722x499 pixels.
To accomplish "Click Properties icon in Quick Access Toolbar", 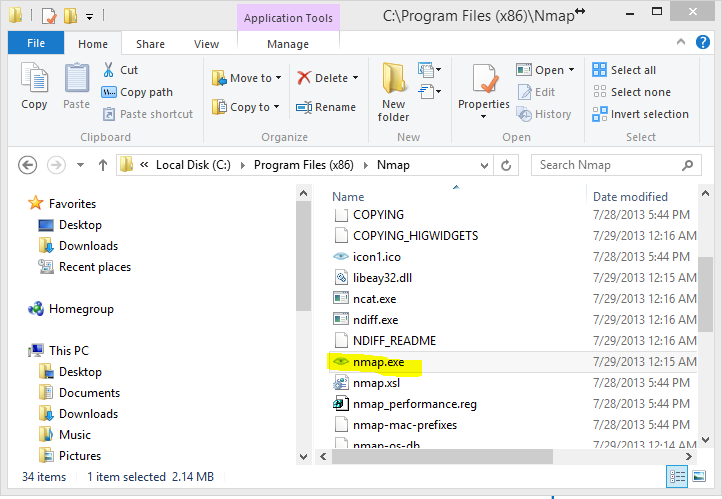I will 49,16.
